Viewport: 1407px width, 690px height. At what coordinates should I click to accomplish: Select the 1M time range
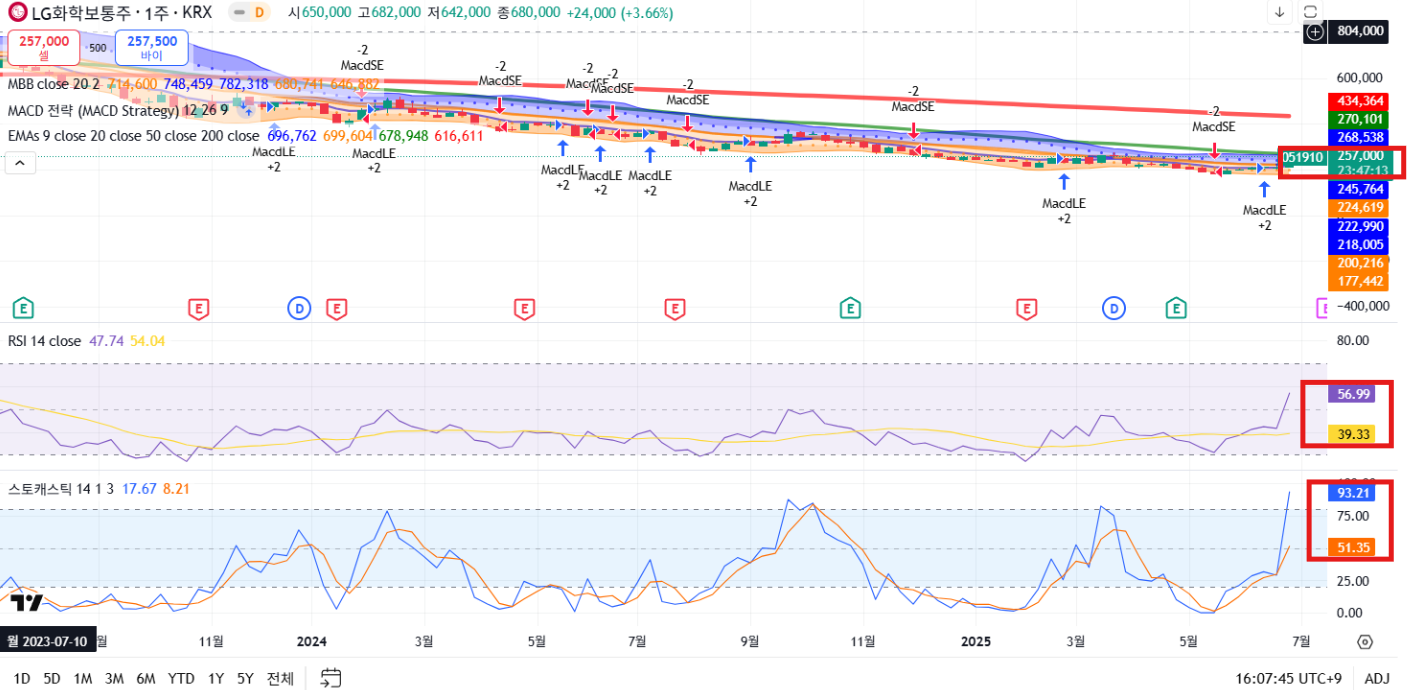pos(83,678)
